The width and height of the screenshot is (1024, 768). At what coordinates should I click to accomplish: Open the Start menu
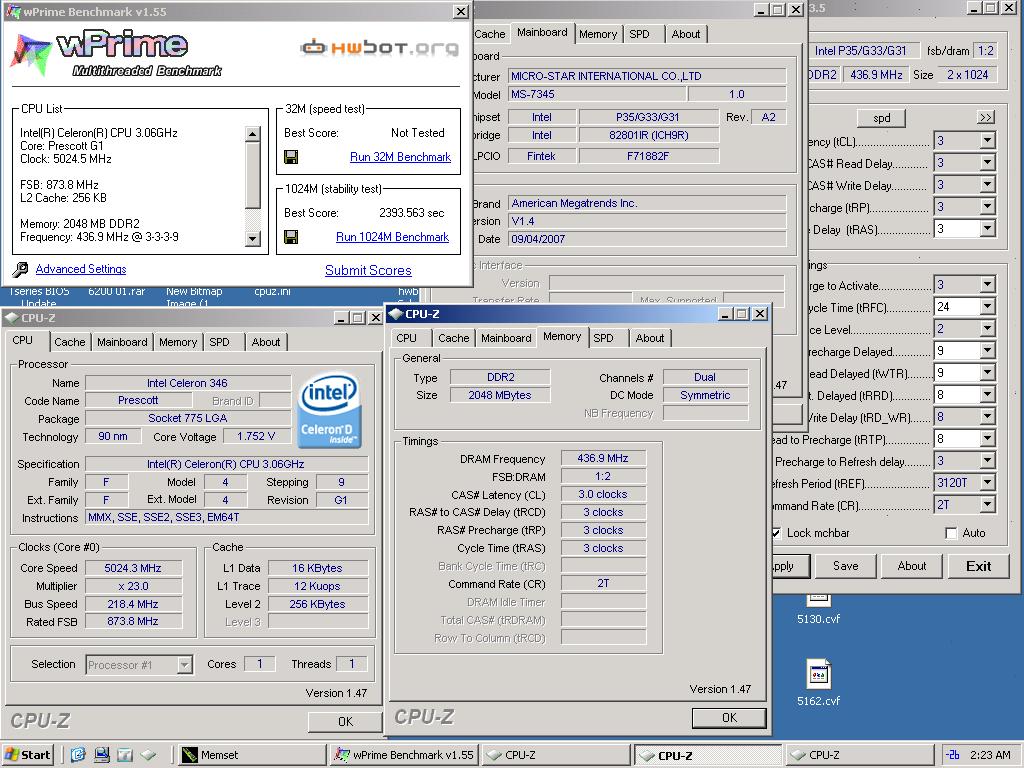(x=27, y=755)
